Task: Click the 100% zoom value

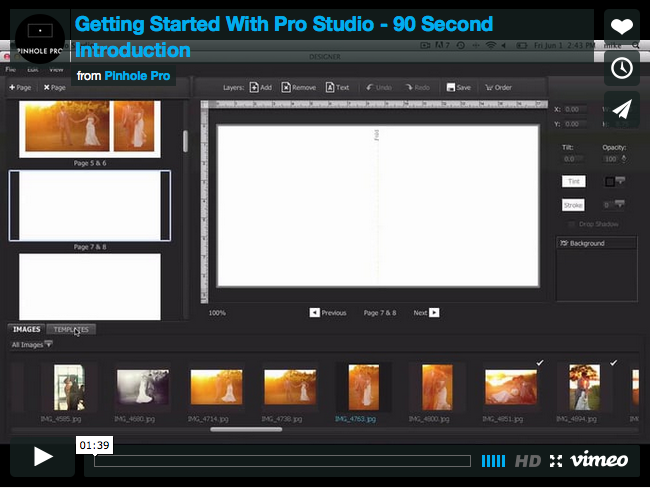Action: click(217, 313)
